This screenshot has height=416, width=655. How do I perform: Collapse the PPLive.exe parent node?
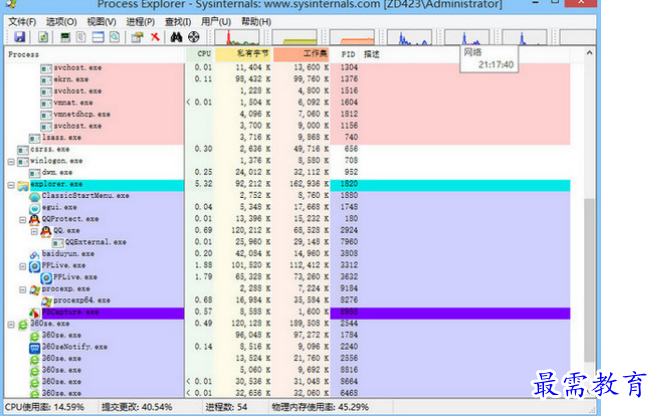(22, 265)
